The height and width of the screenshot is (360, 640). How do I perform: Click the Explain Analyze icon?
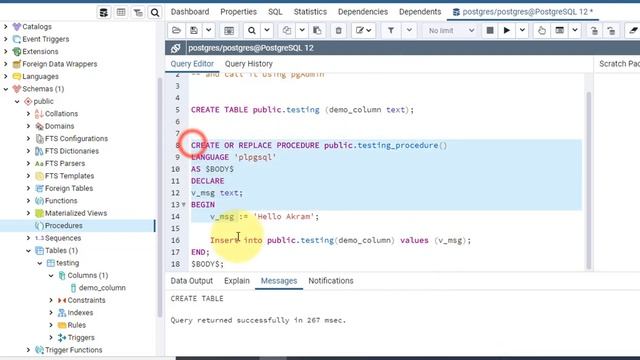[560, 31]
